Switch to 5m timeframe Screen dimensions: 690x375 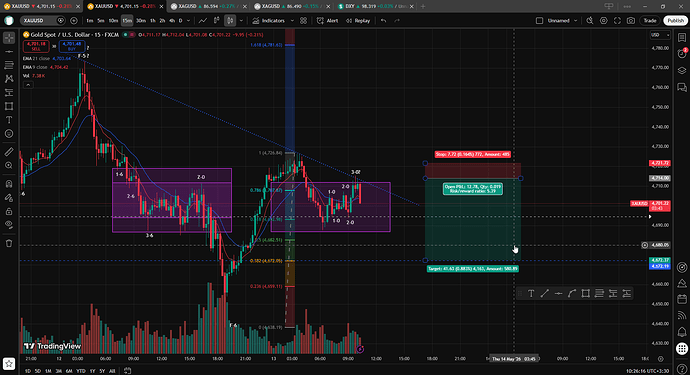coord(101,21)
